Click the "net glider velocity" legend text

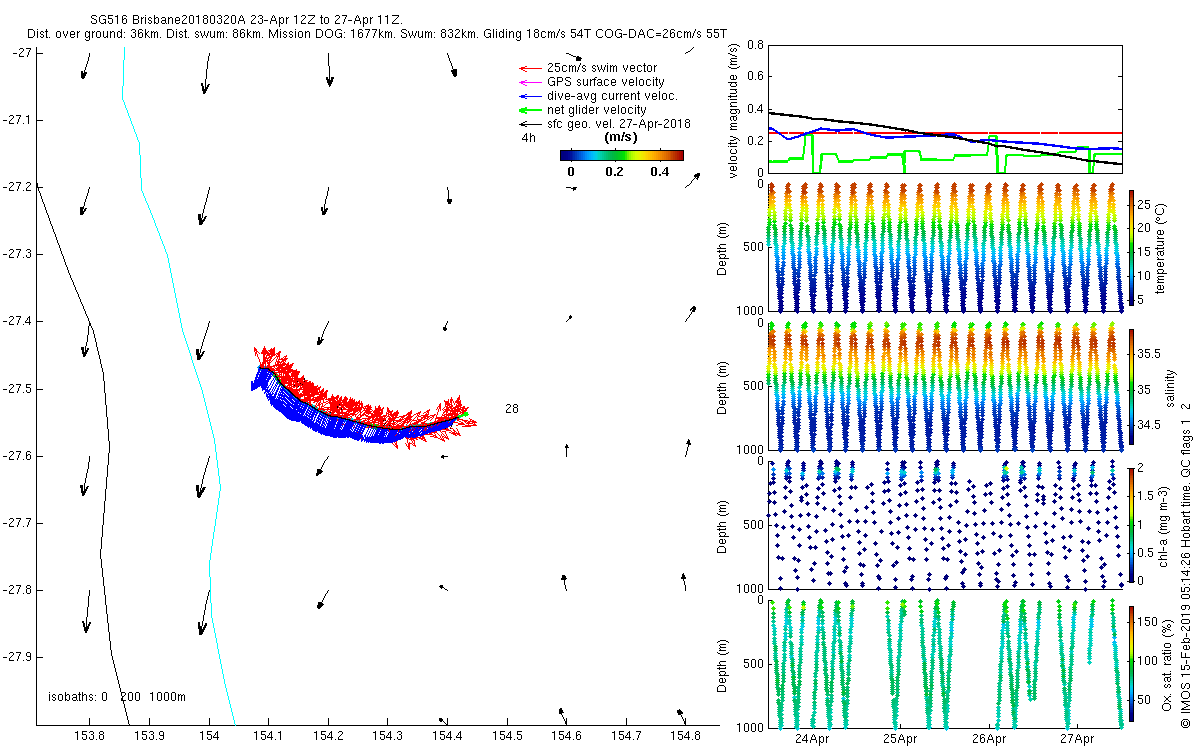tap(596, 110)
